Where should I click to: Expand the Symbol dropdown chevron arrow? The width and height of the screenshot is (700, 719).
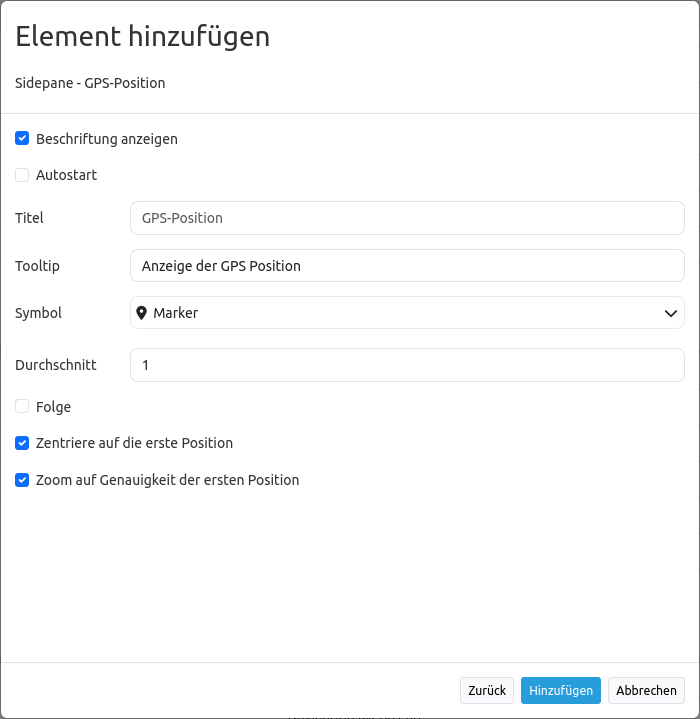click(x=671, y=313)
